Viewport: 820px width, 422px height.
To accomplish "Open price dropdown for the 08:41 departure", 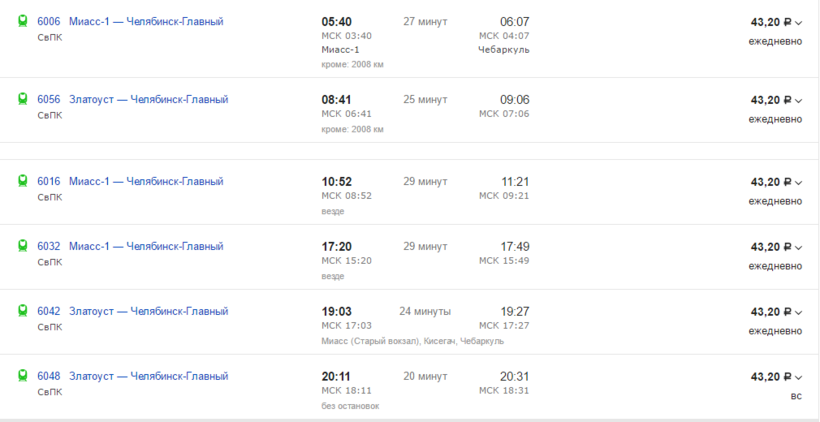I will (798, 100).
